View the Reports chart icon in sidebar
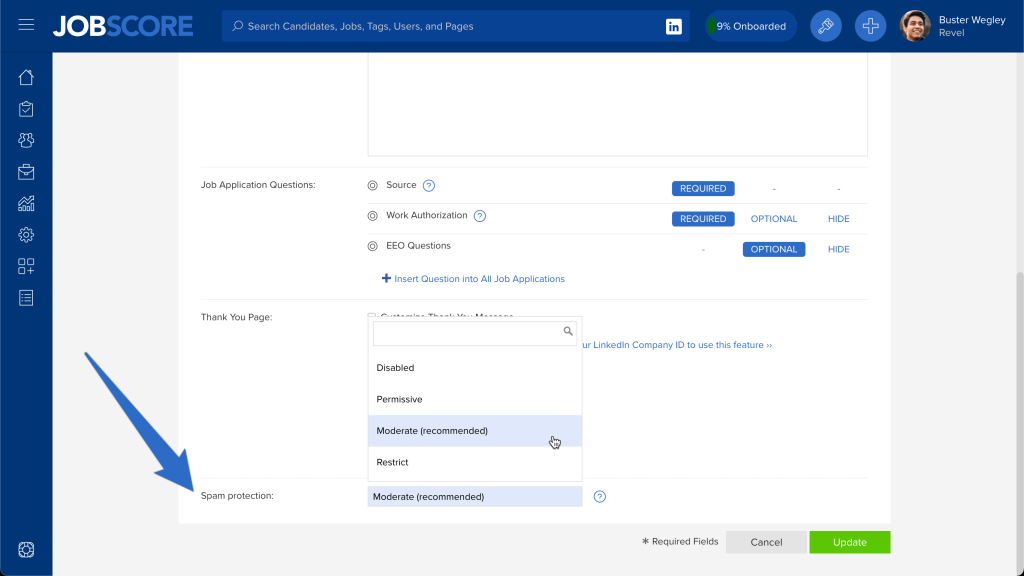This screenshot has height=576, width=1024. [25, 203]
